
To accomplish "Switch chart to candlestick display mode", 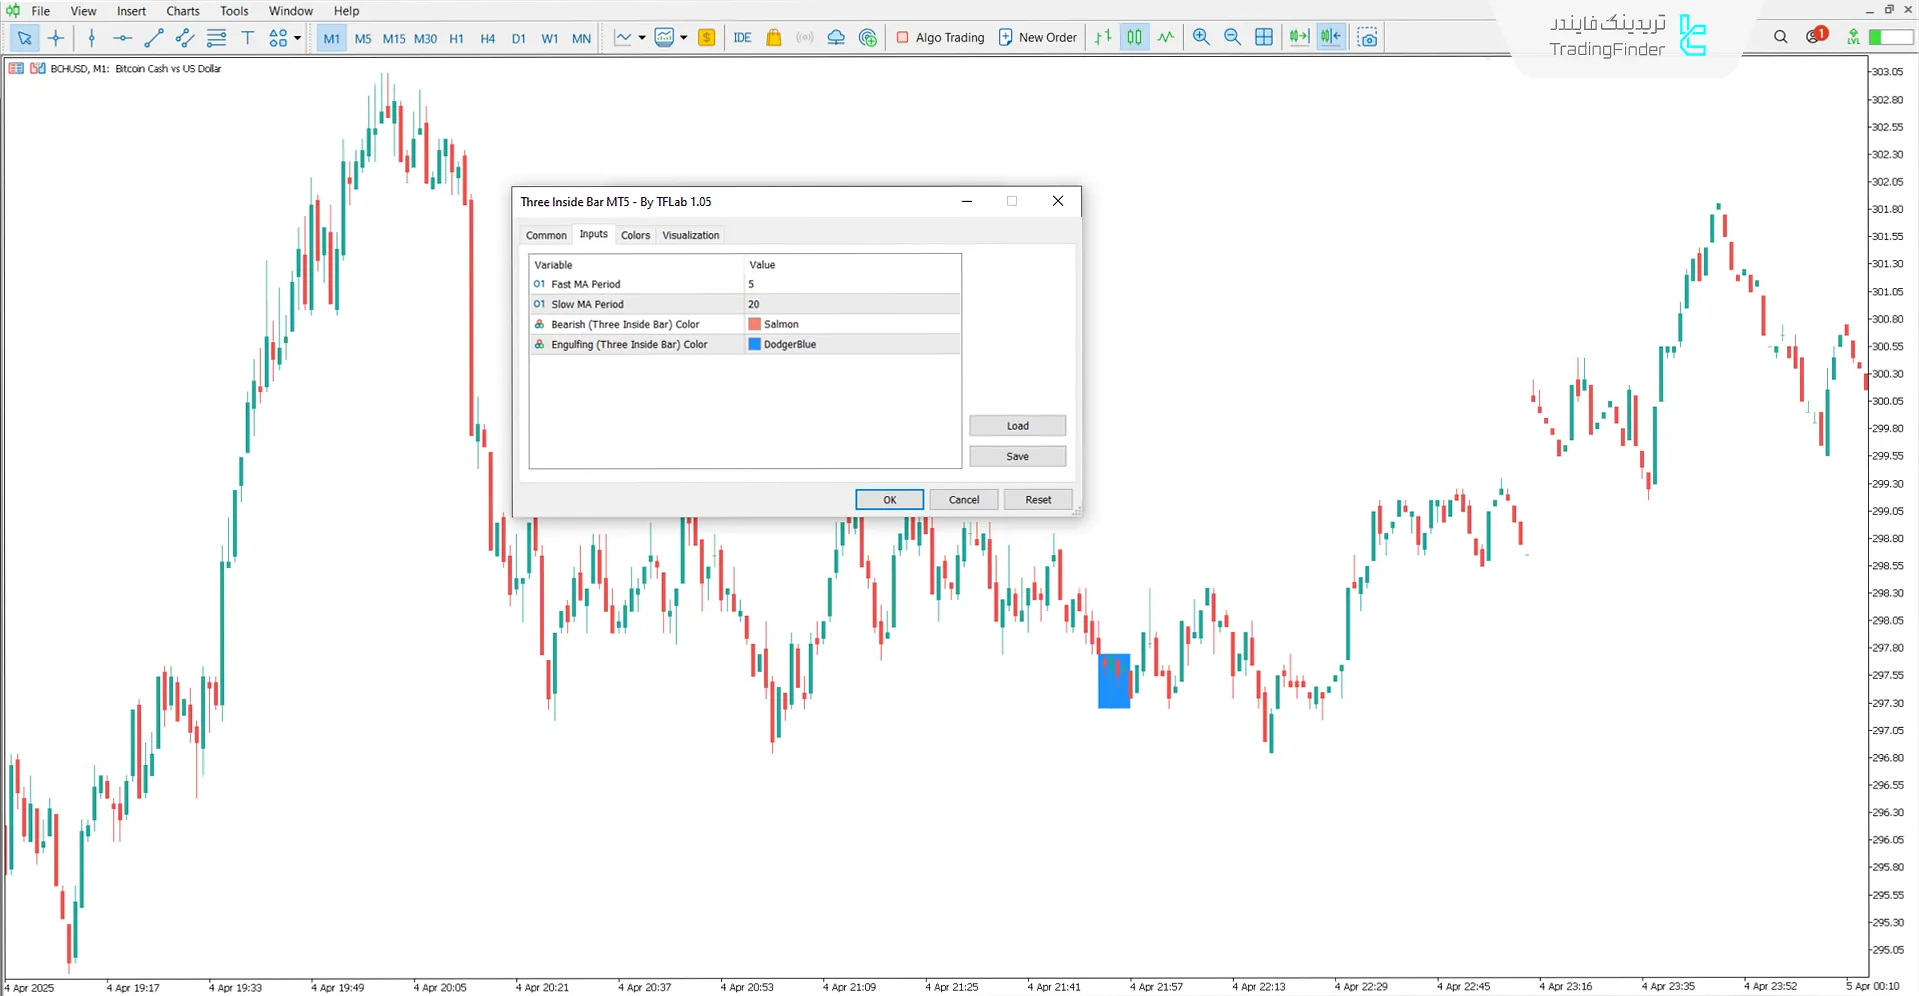I will pyautogui.click(x=1134, y=38).
